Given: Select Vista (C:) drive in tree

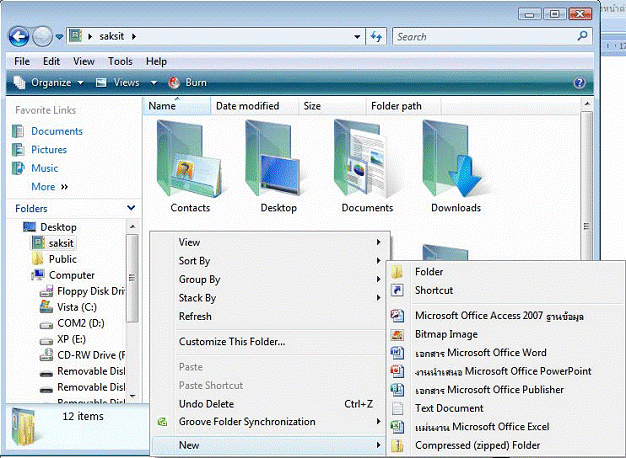Looking at the screenshot, I should tap(68, 307).
